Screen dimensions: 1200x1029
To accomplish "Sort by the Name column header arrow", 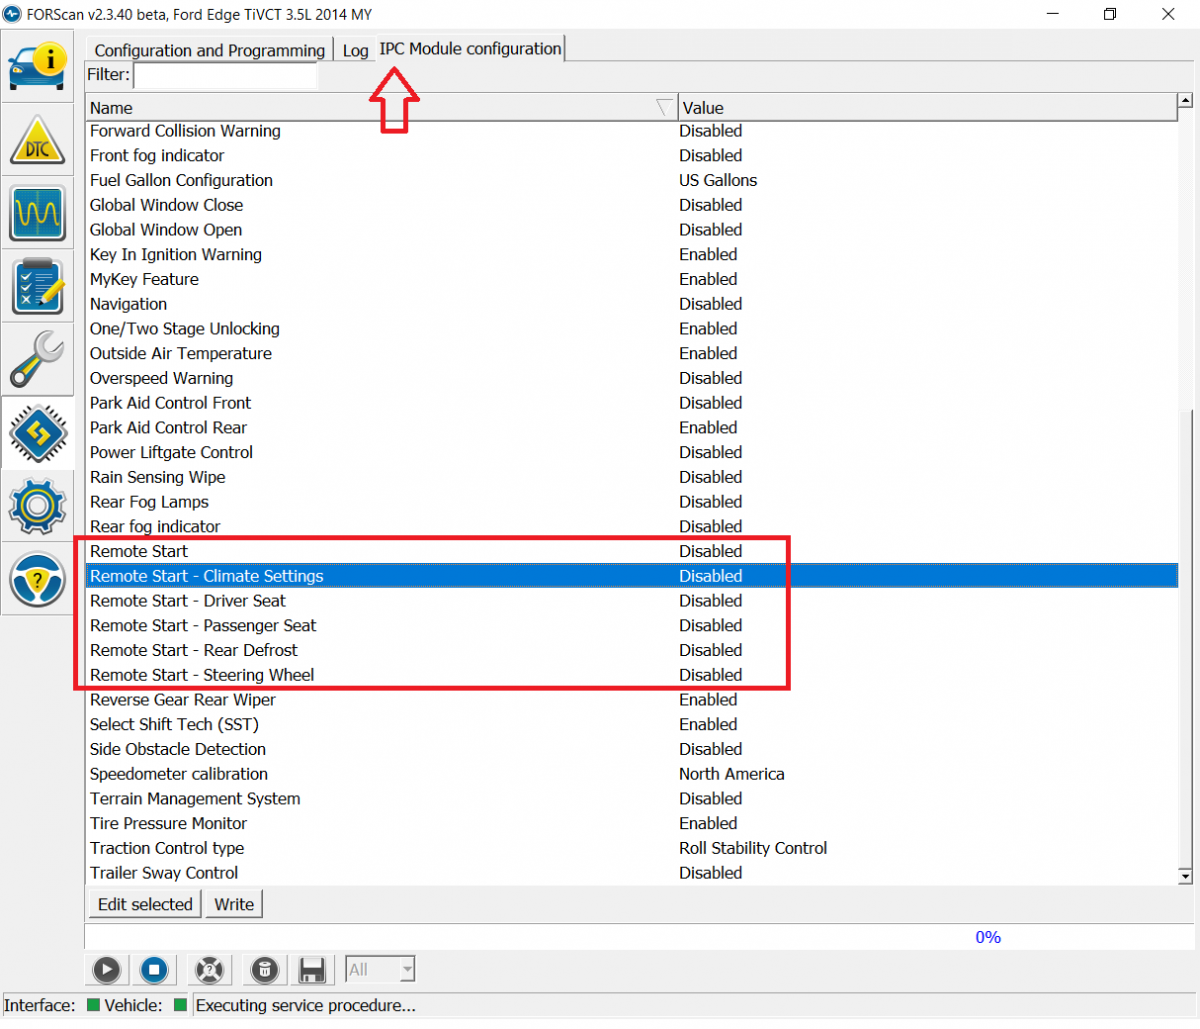I will pyautogui.click(x=664, y=107).
